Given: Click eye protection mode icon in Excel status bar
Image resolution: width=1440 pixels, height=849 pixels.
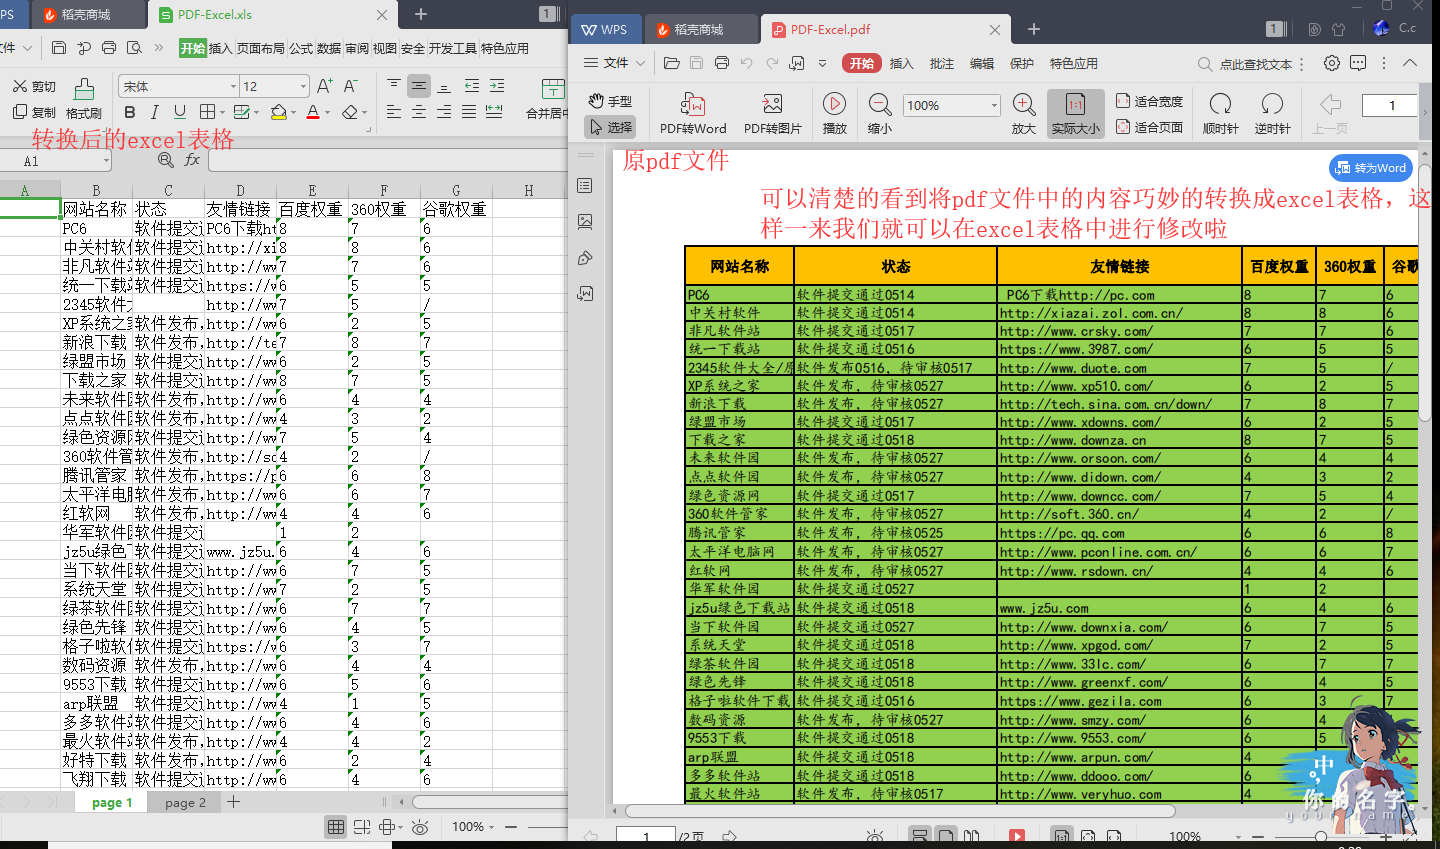Looking at the screenshot, I should pyautogui.click(x=420, y=827).
